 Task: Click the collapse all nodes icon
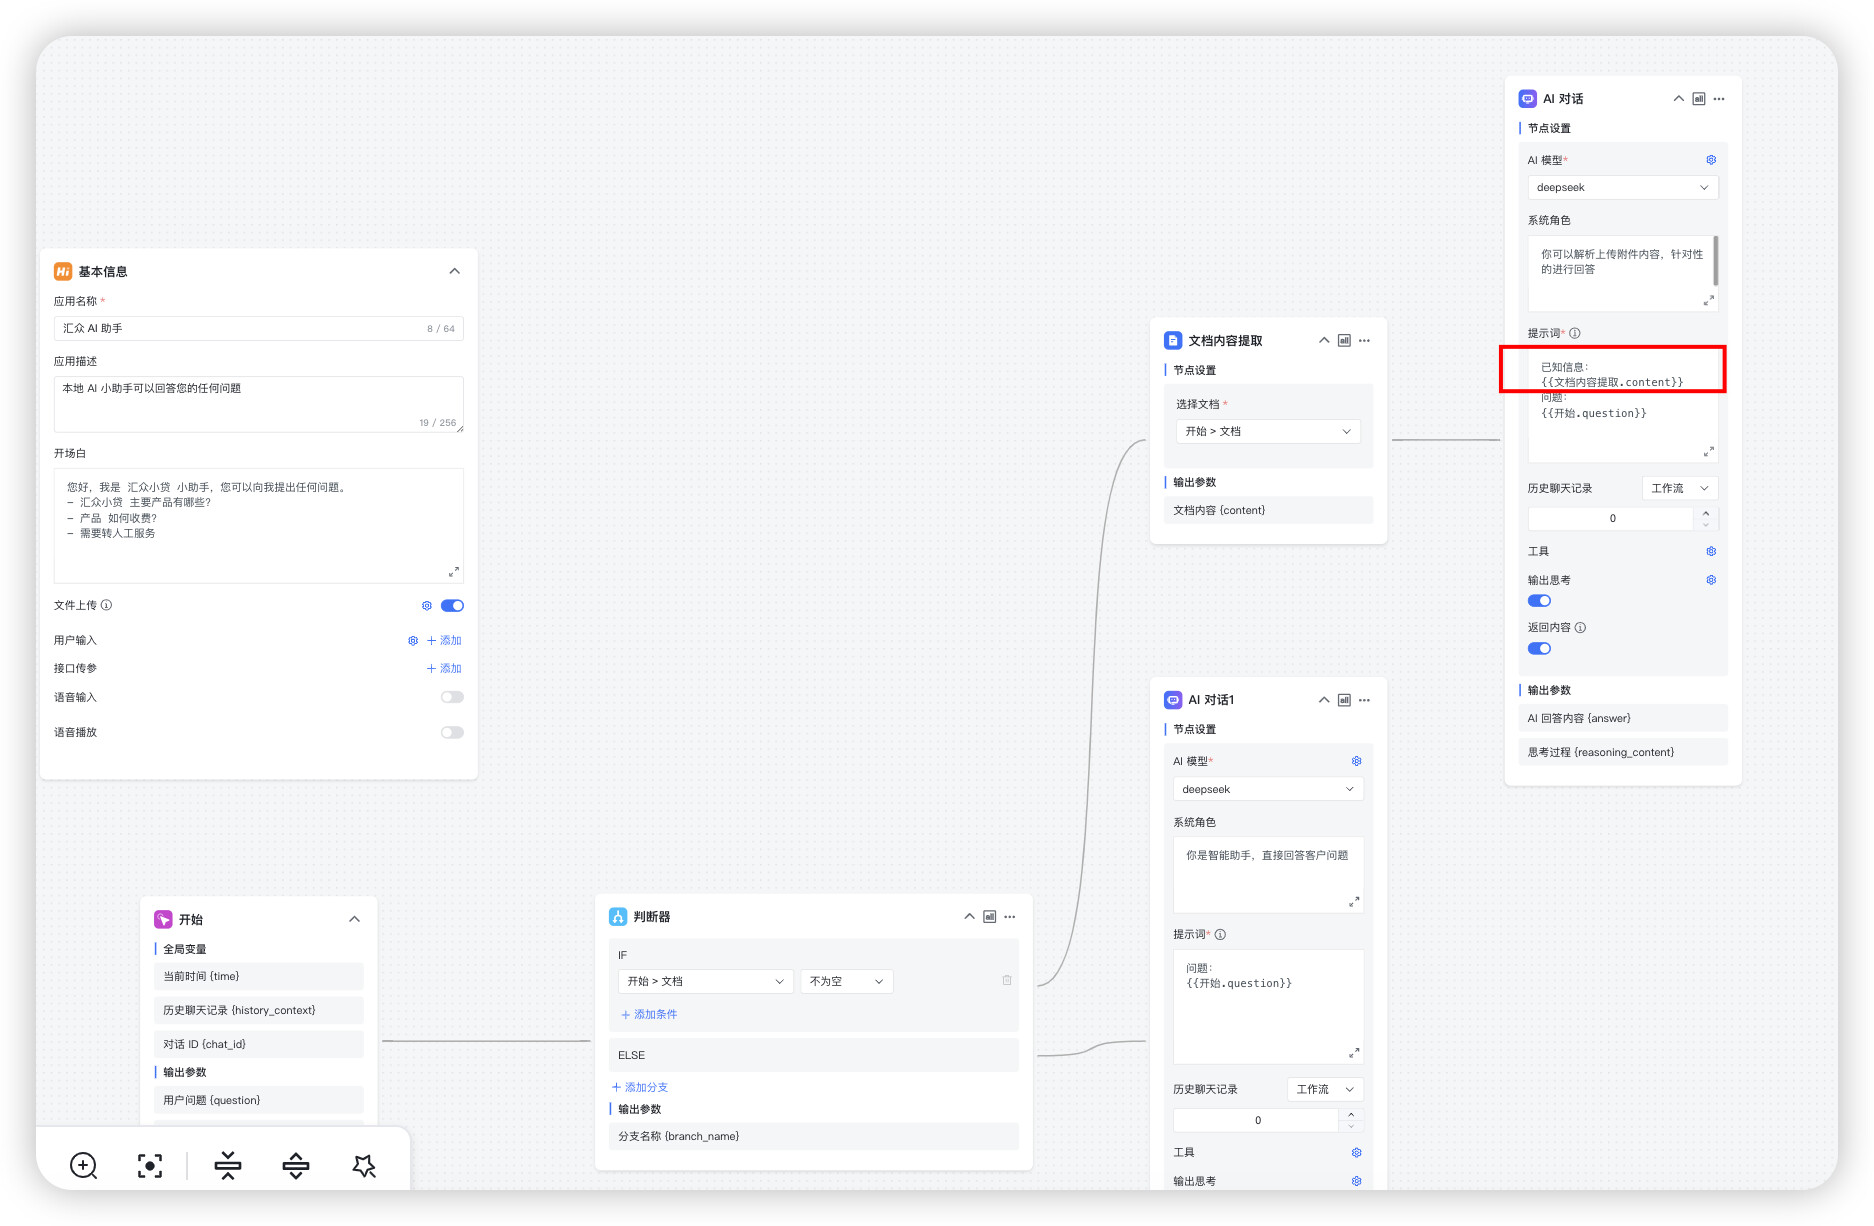coord(228,1165)
